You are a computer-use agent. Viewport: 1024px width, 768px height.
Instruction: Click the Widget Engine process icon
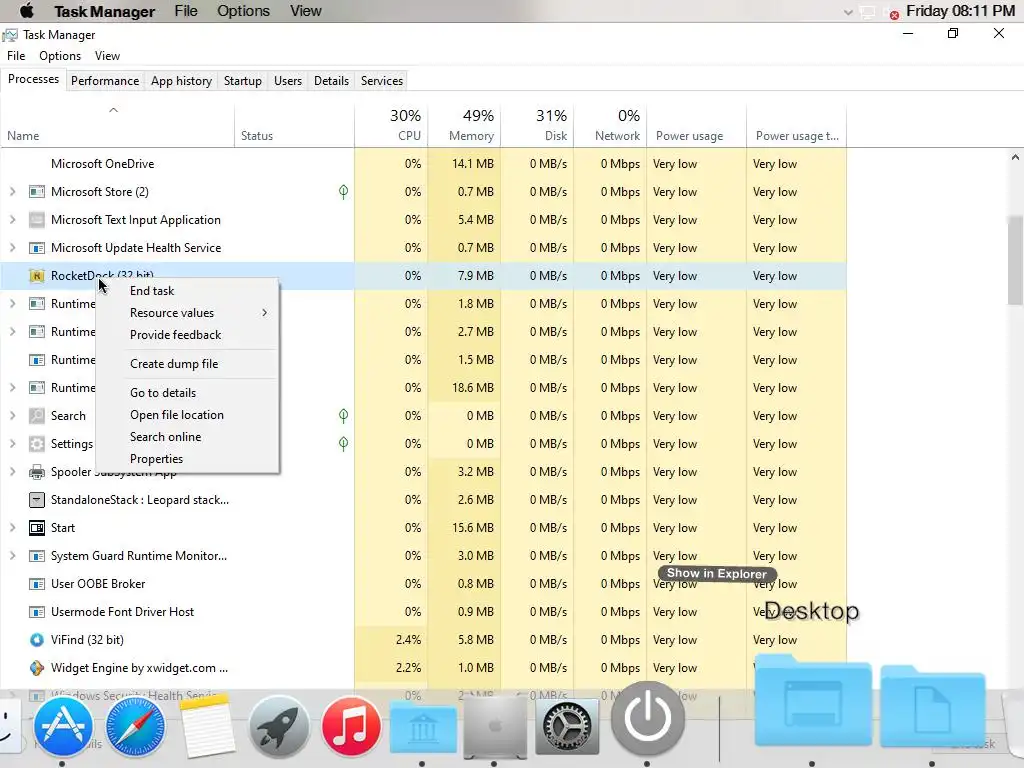pos(37,668)
